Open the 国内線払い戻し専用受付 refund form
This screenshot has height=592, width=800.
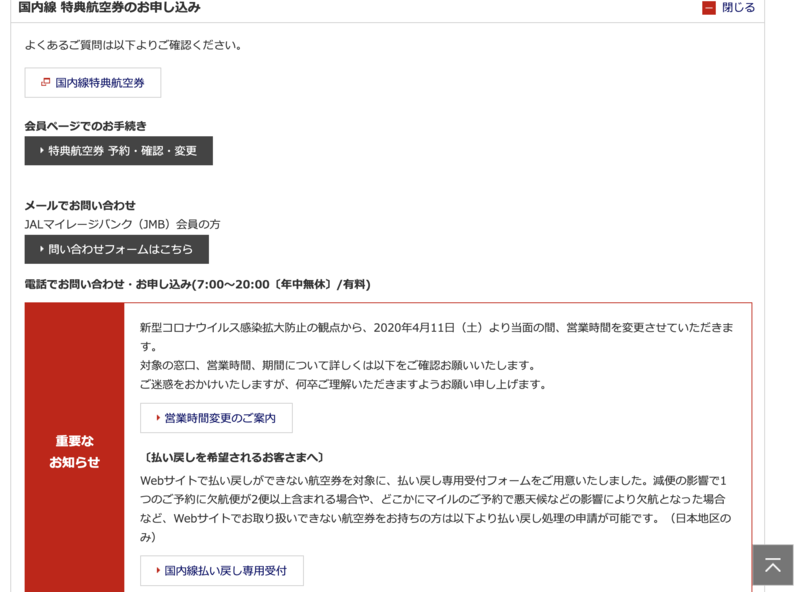(219, 569)
